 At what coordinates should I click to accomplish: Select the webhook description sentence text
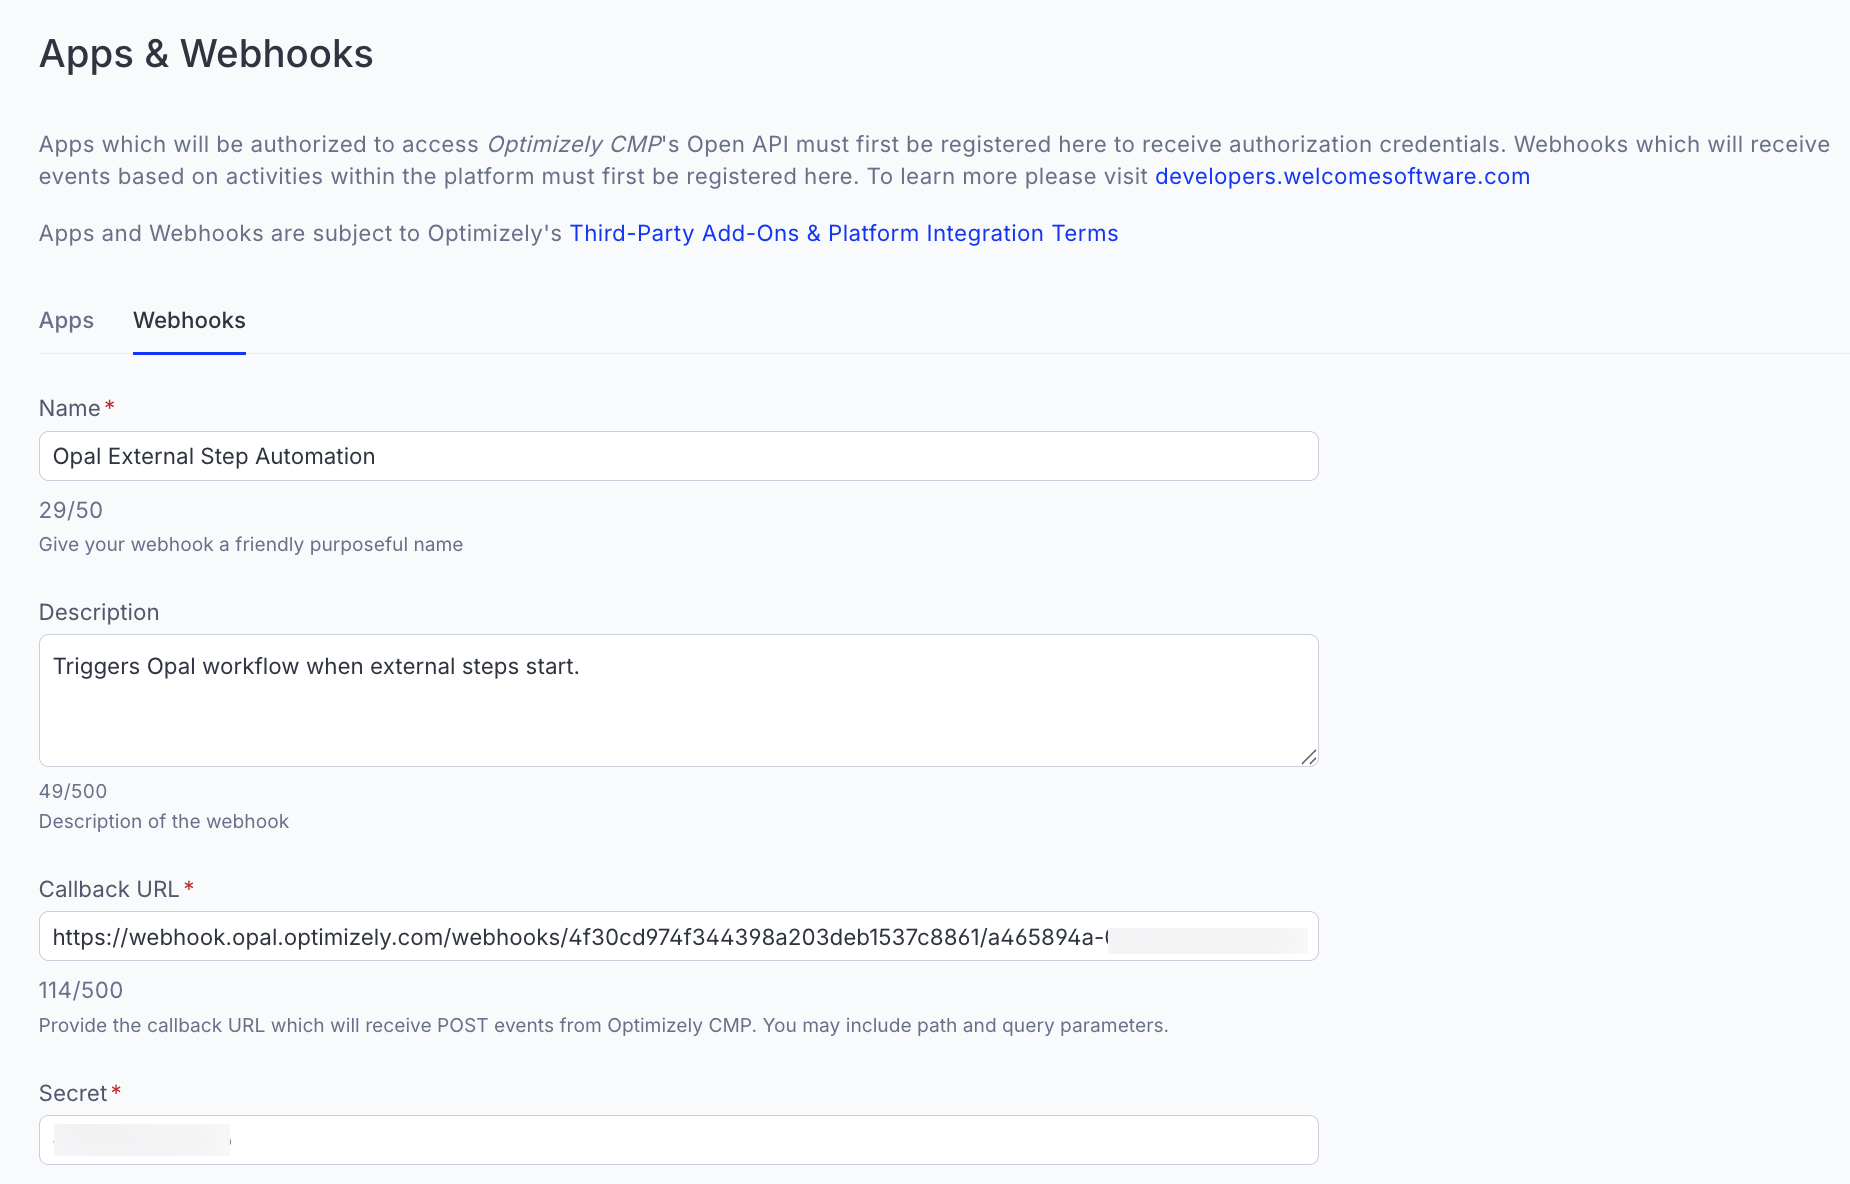pos(316,666)
